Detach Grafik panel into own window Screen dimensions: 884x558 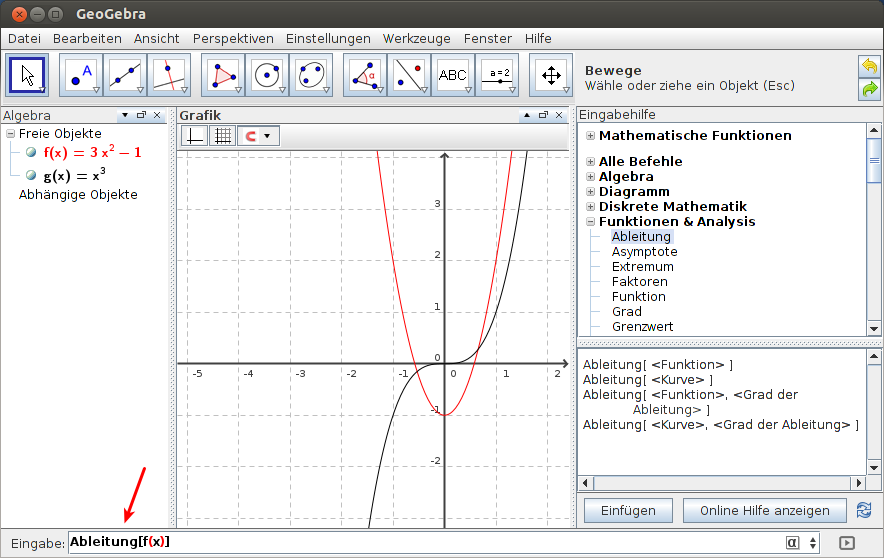(x=543, y=115)
